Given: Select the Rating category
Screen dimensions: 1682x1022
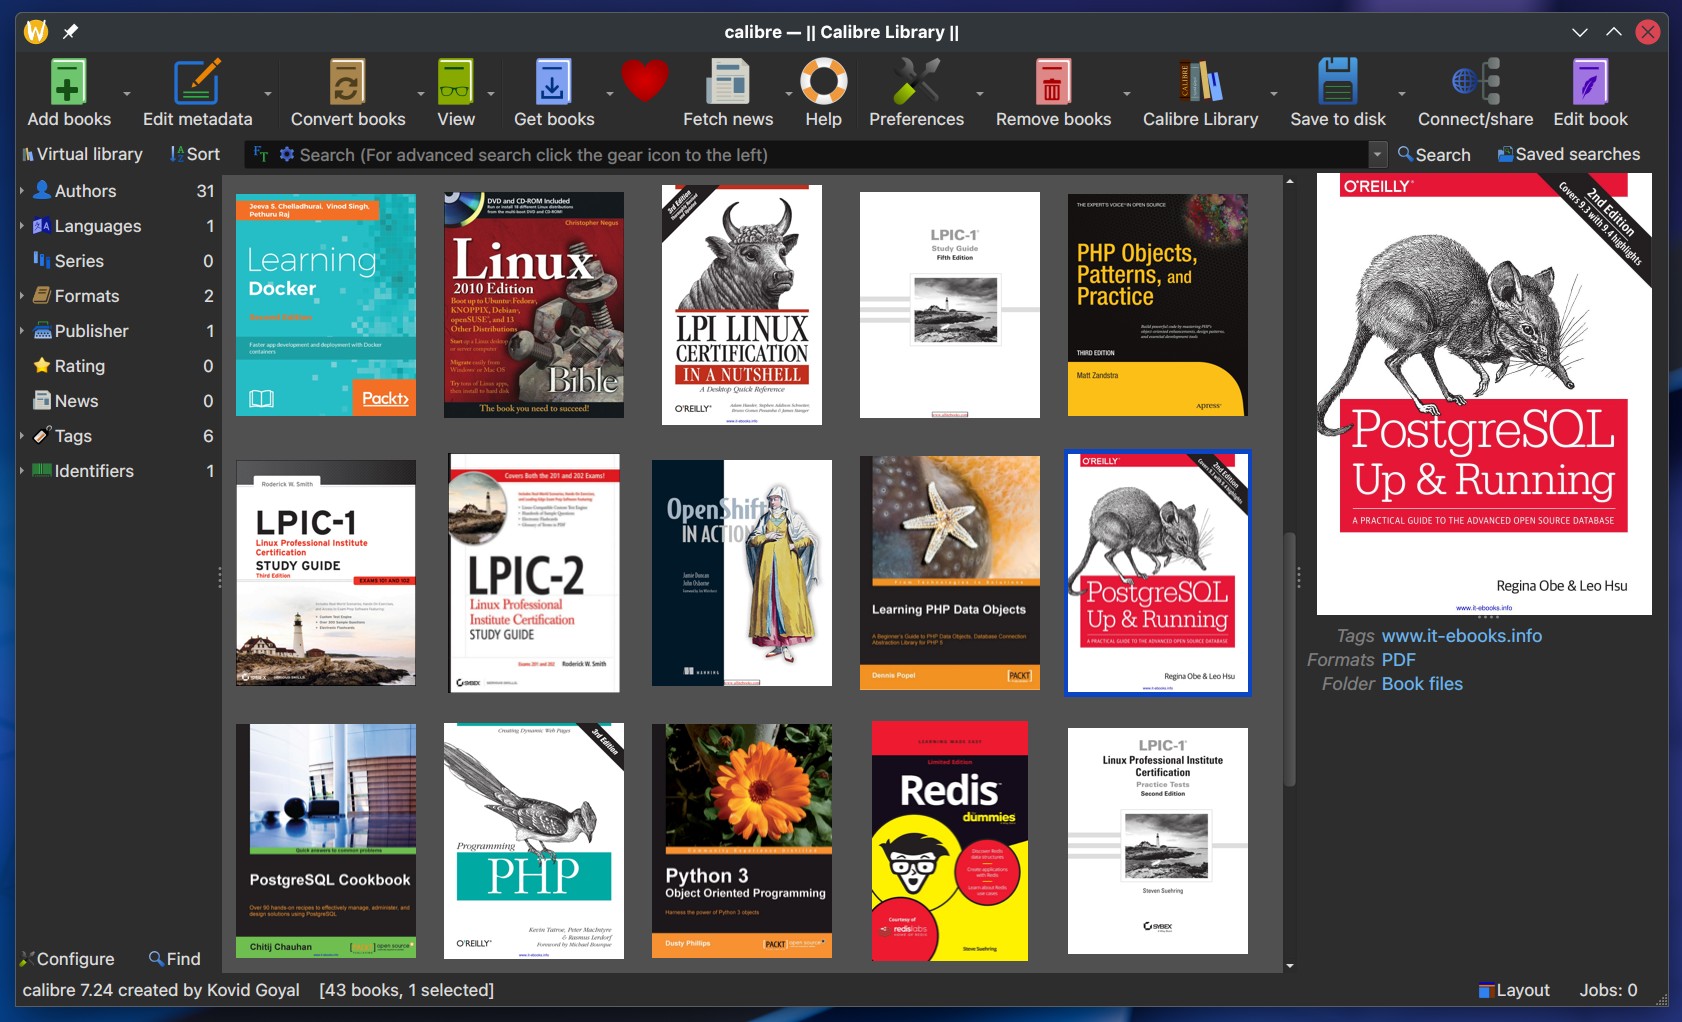Looking at the screenshot, I should coord(118,366).
